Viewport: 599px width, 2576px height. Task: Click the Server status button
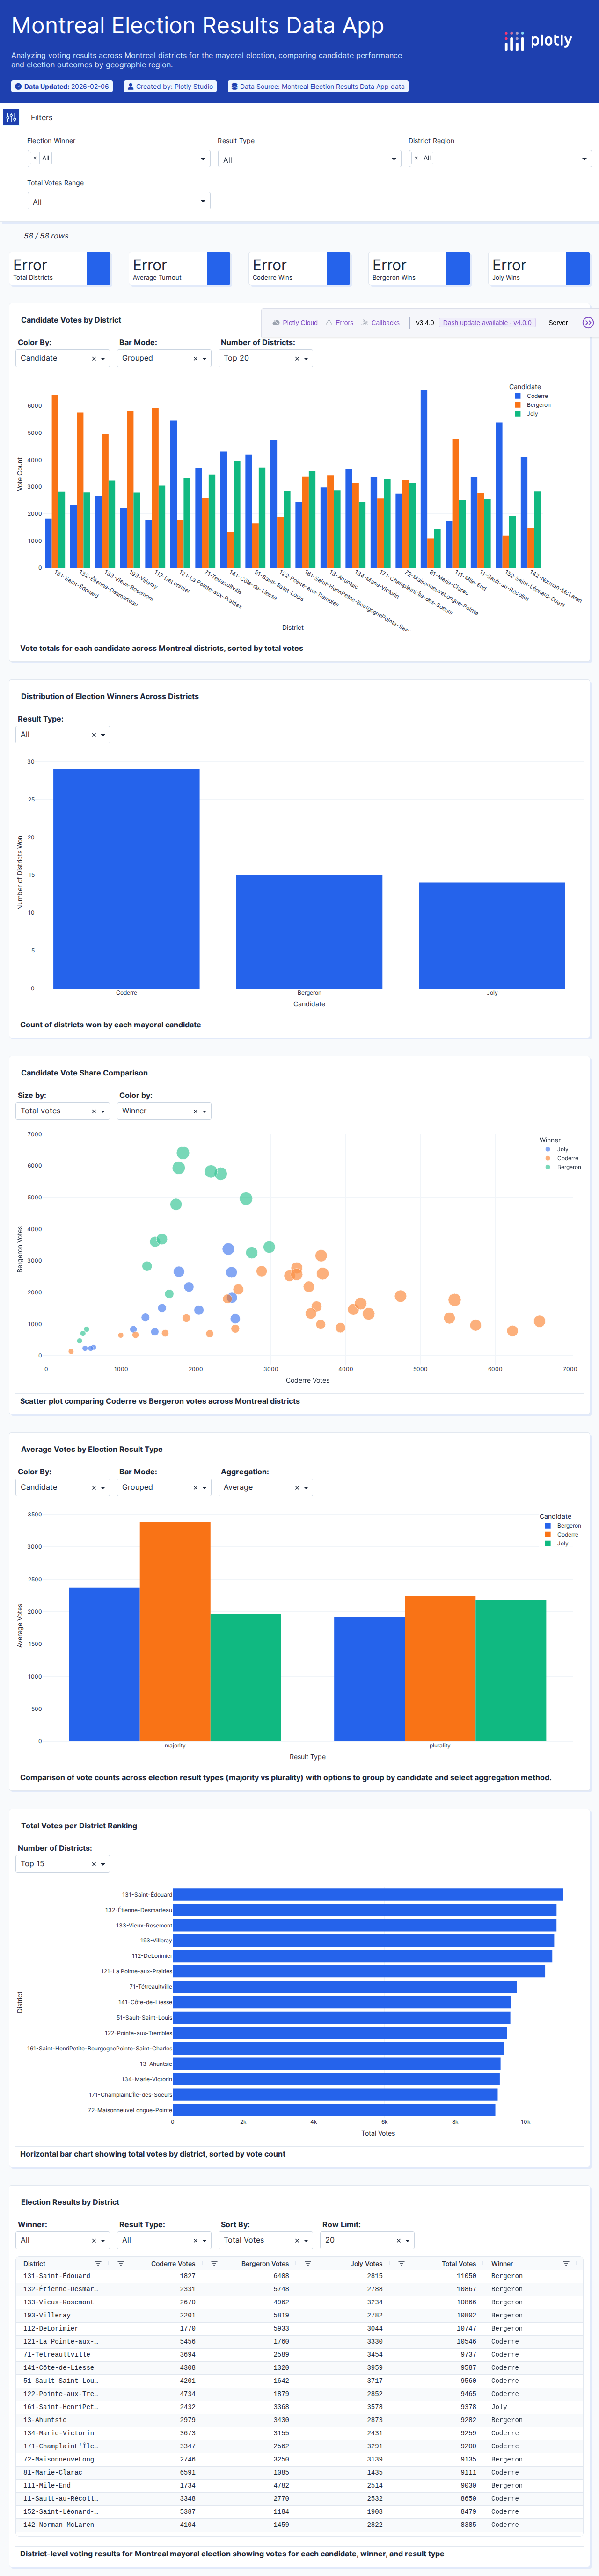click(x=558, y=323)
